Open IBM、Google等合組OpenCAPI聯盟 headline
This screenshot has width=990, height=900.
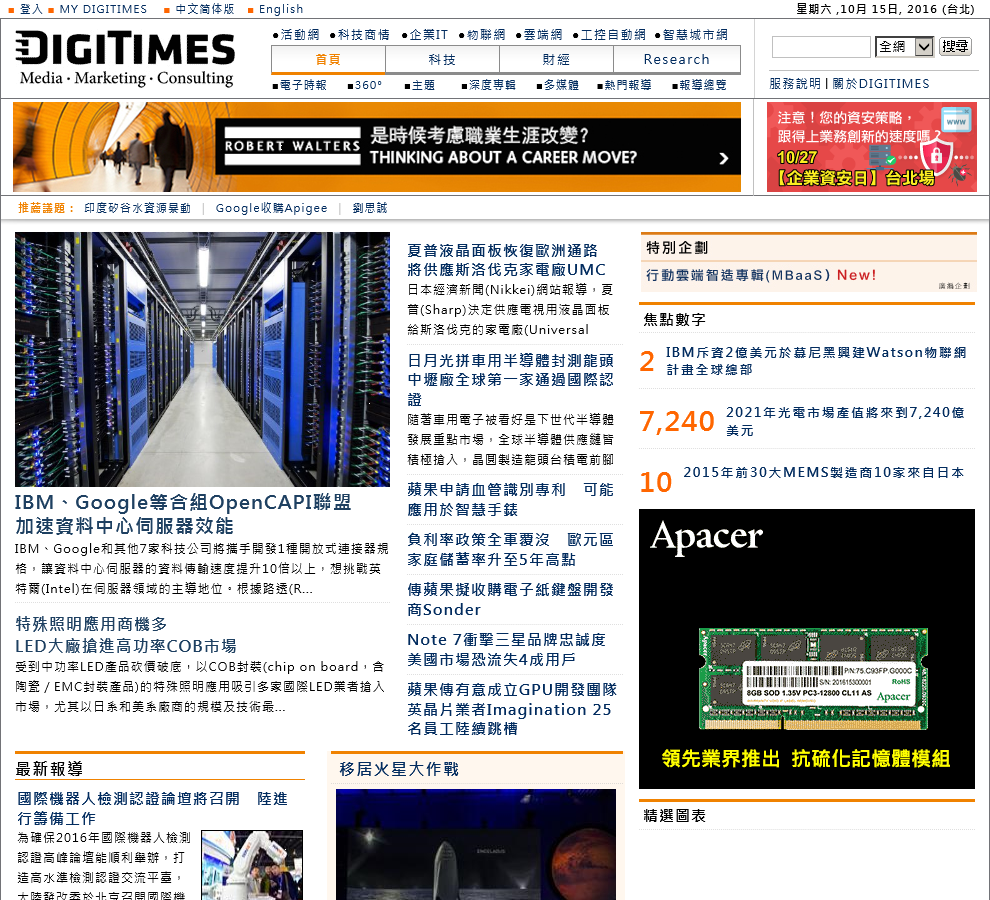[183, 514]
